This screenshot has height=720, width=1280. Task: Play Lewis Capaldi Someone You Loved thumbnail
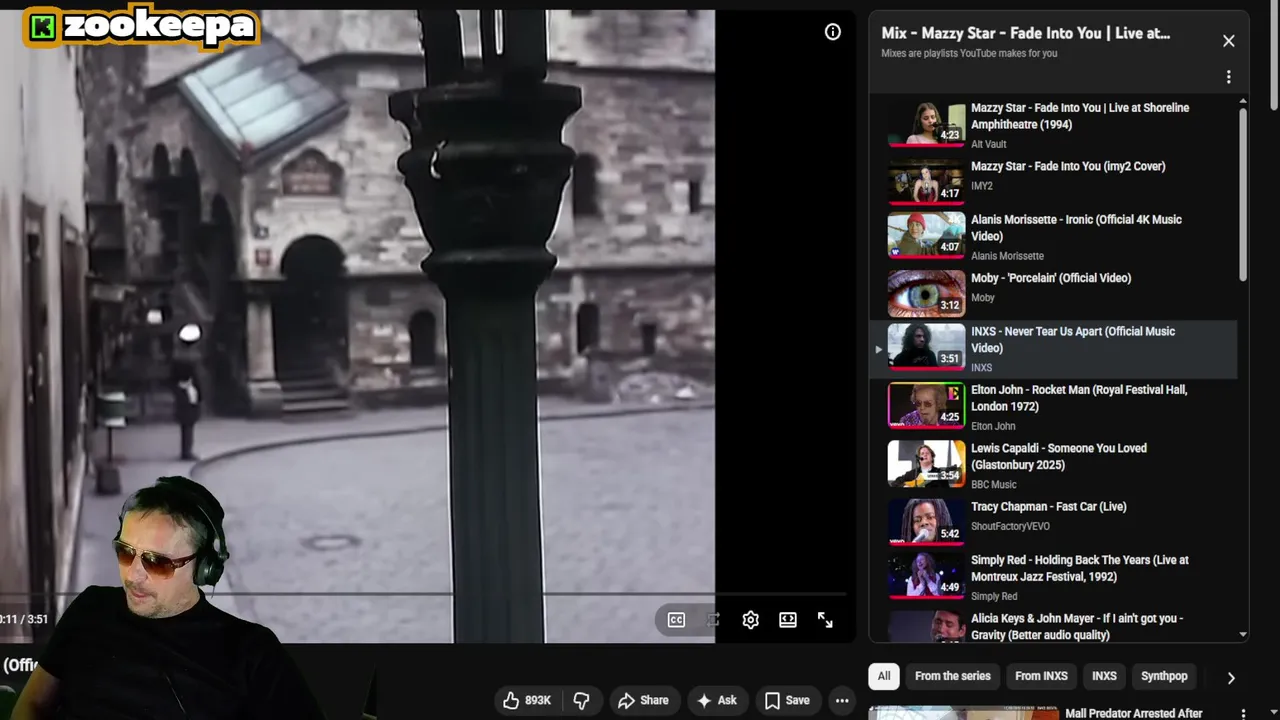click(926, 464)
